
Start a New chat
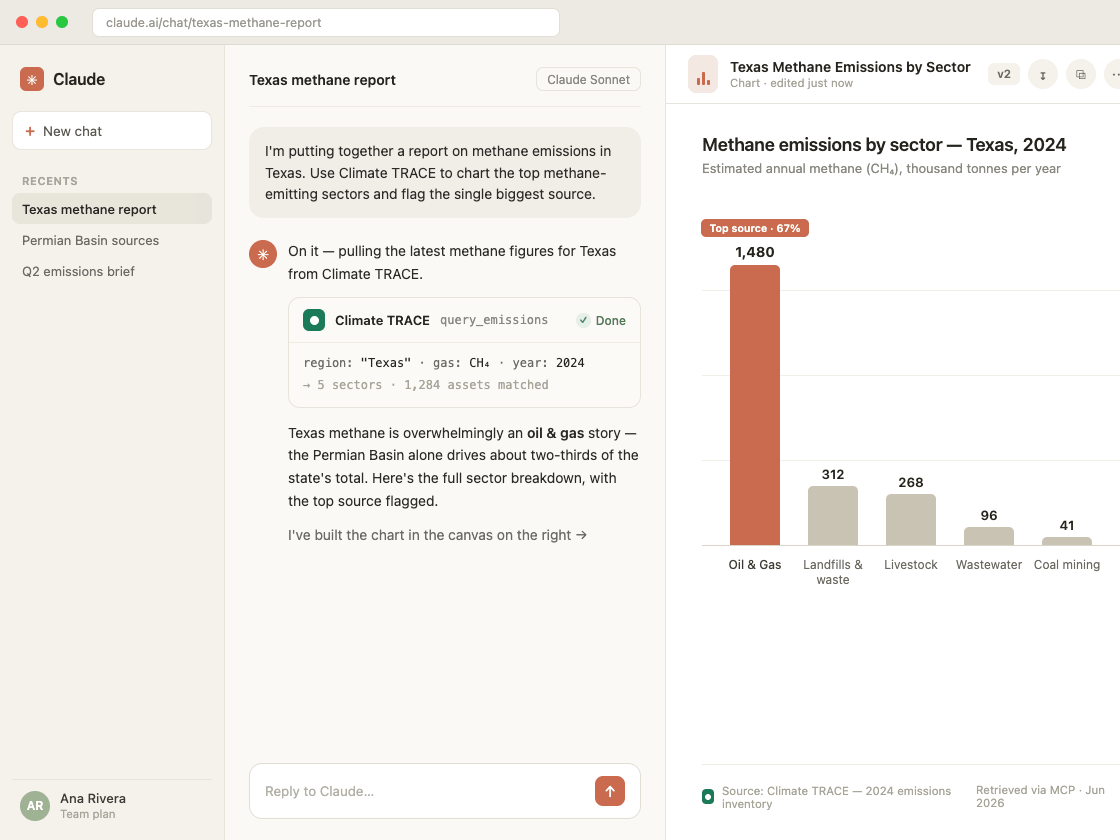pos(111,131)
